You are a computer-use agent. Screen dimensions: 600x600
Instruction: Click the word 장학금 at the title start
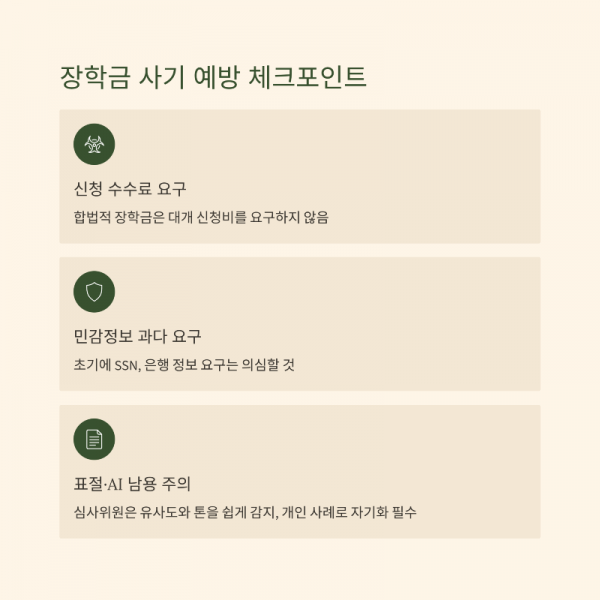pyautogui.click(x=95, y=77)
